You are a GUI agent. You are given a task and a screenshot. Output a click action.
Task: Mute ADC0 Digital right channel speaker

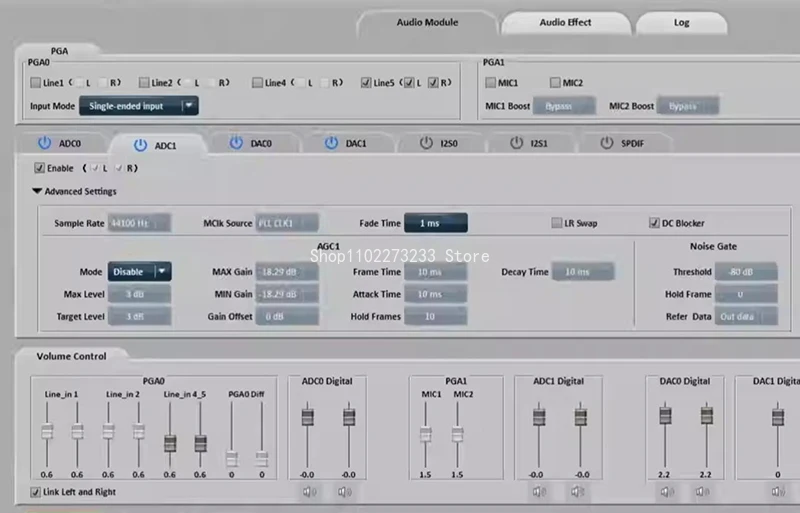pyautogui.click(x=344, y=492)
